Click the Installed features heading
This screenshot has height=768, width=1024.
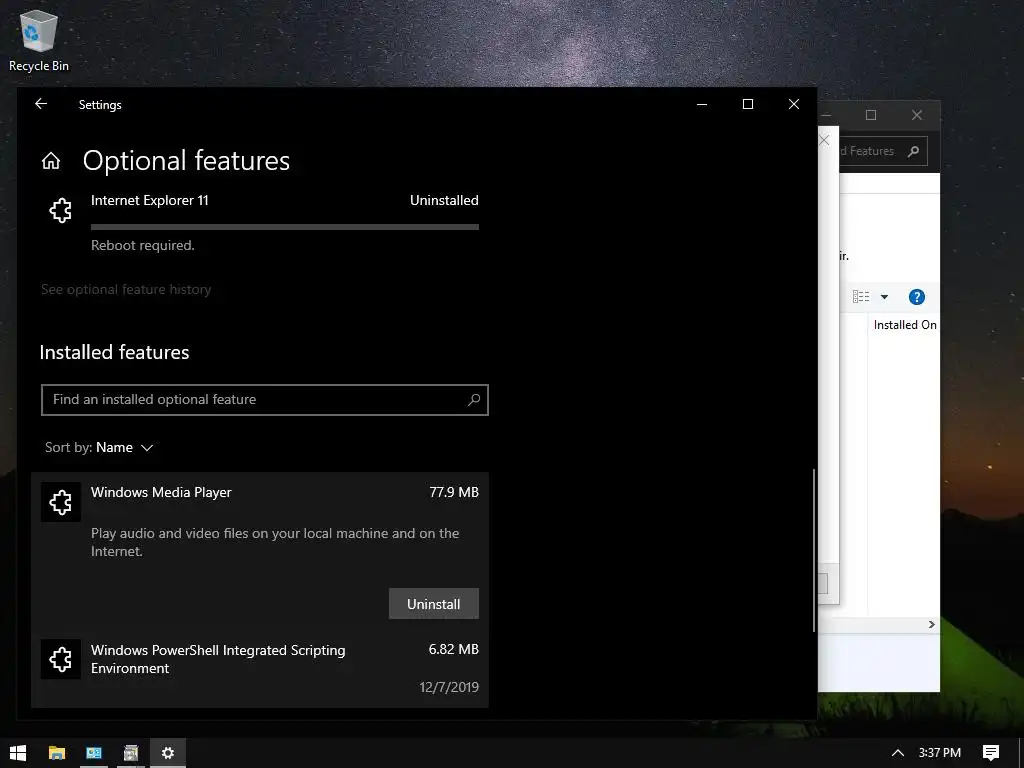tap(114, 352)
